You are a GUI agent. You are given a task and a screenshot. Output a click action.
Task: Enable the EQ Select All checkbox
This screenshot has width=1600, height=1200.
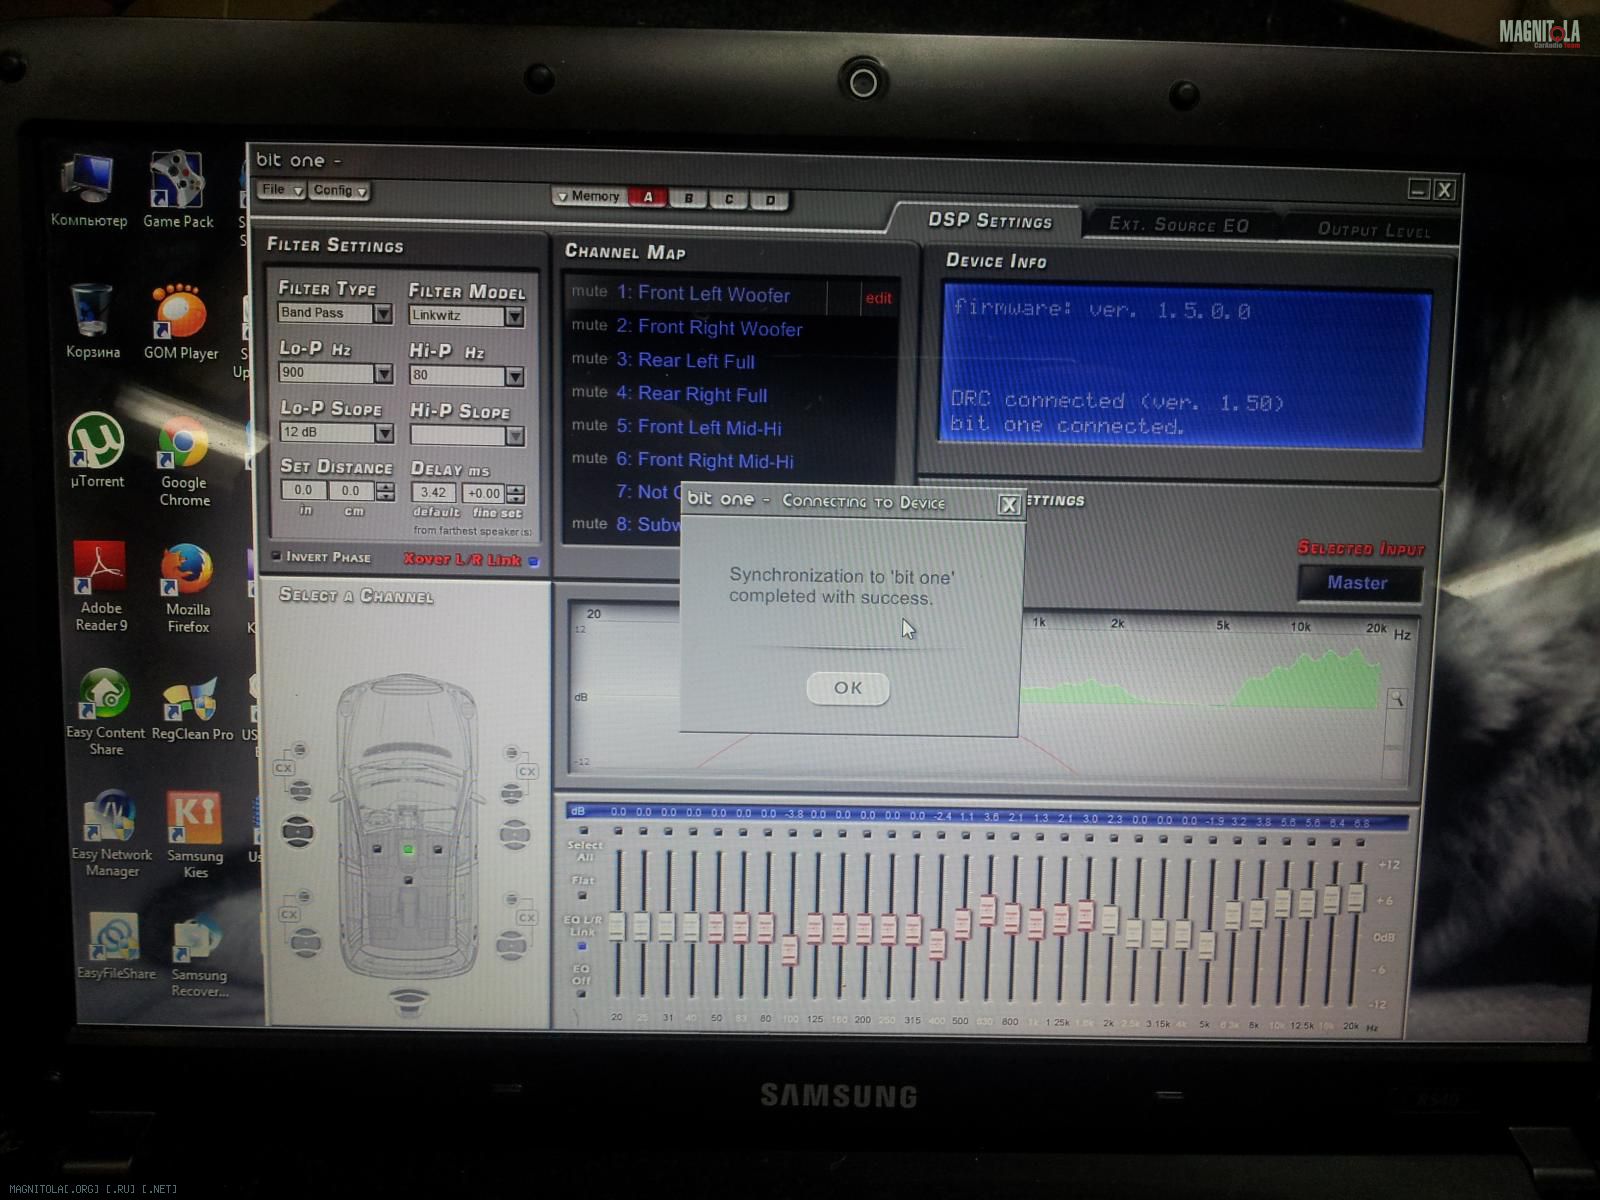584,831
